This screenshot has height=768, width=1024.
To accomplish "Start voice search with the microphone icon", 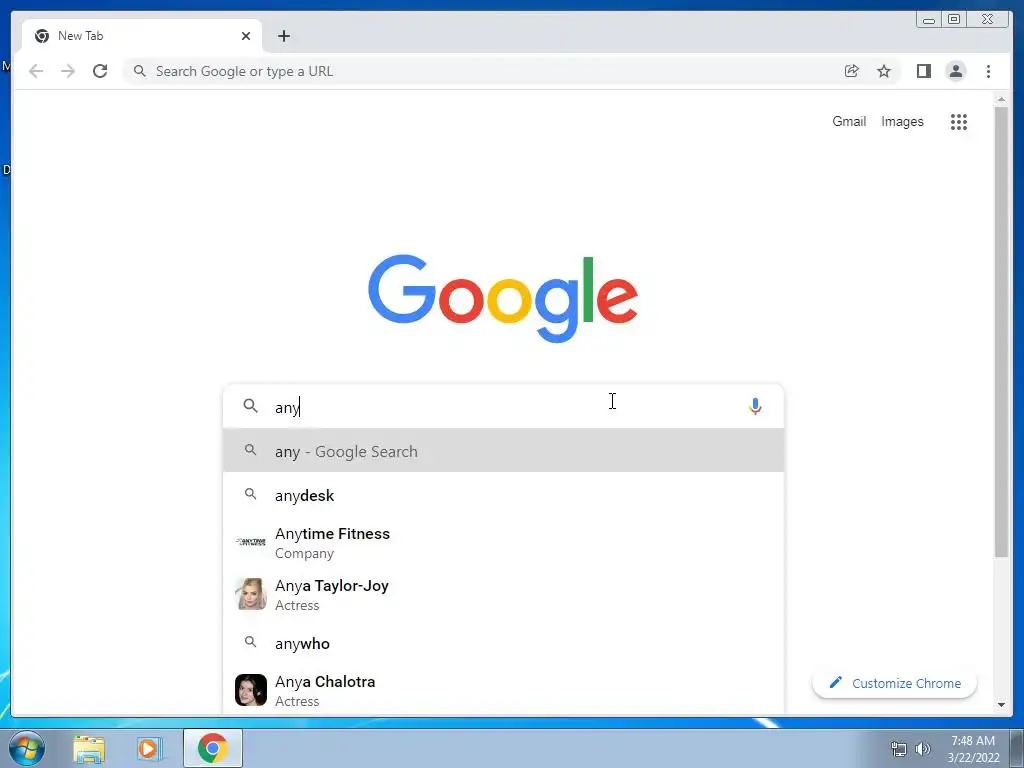I will pyautogui.click(x=755, y=406).
